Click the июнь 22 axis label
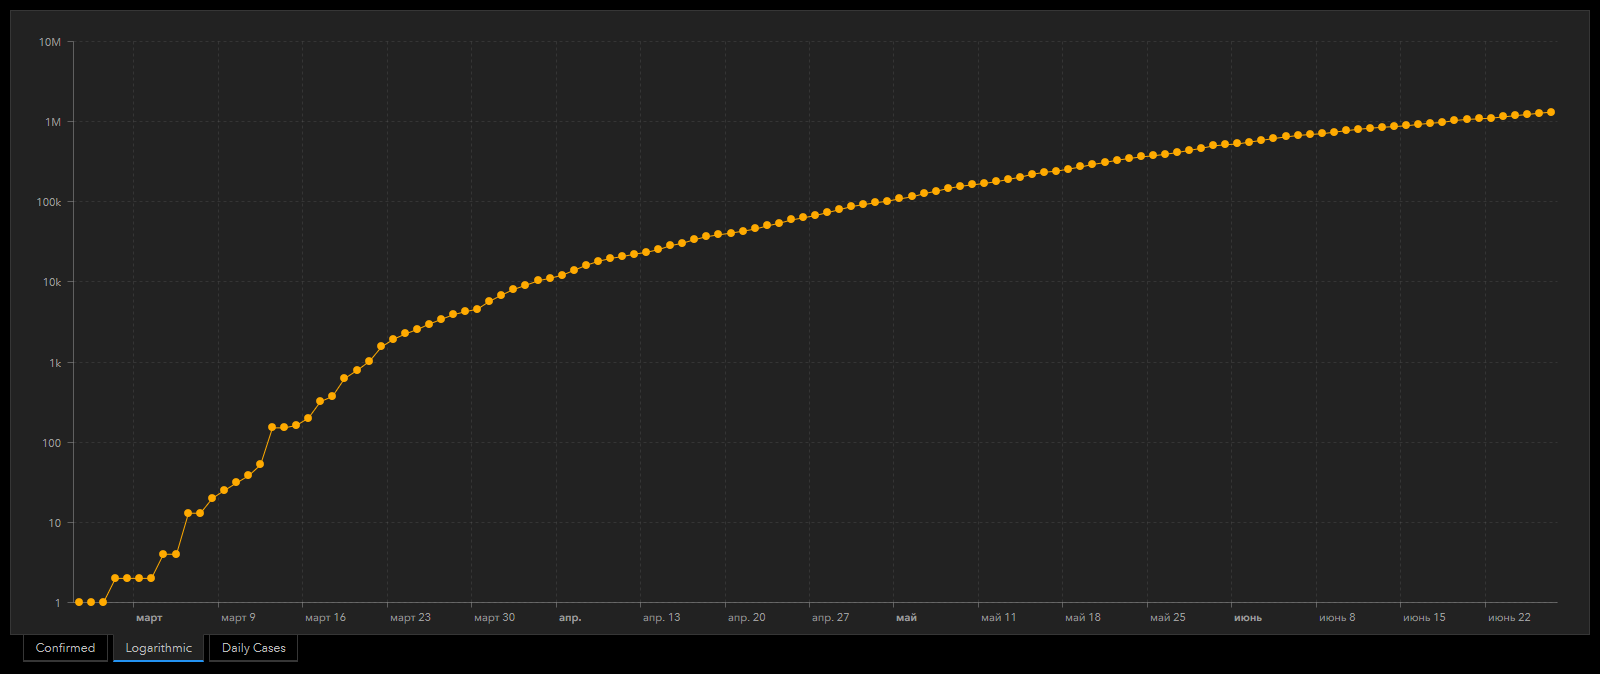Screen dimensions: 1600x674 pos(1509,618)
